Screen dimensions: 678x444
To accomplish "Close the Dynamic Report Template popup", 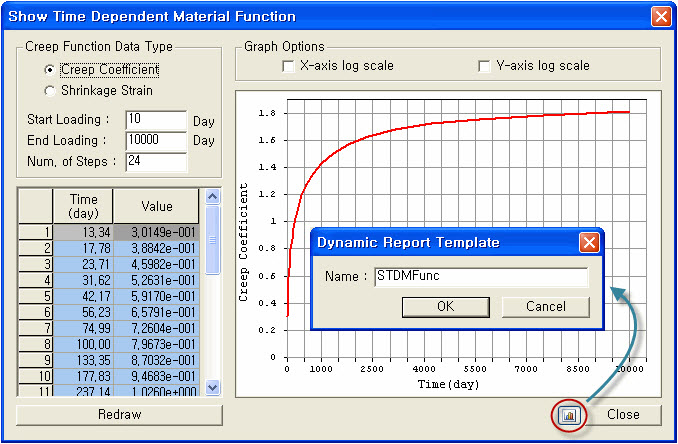I will click(x=589, y=242).
